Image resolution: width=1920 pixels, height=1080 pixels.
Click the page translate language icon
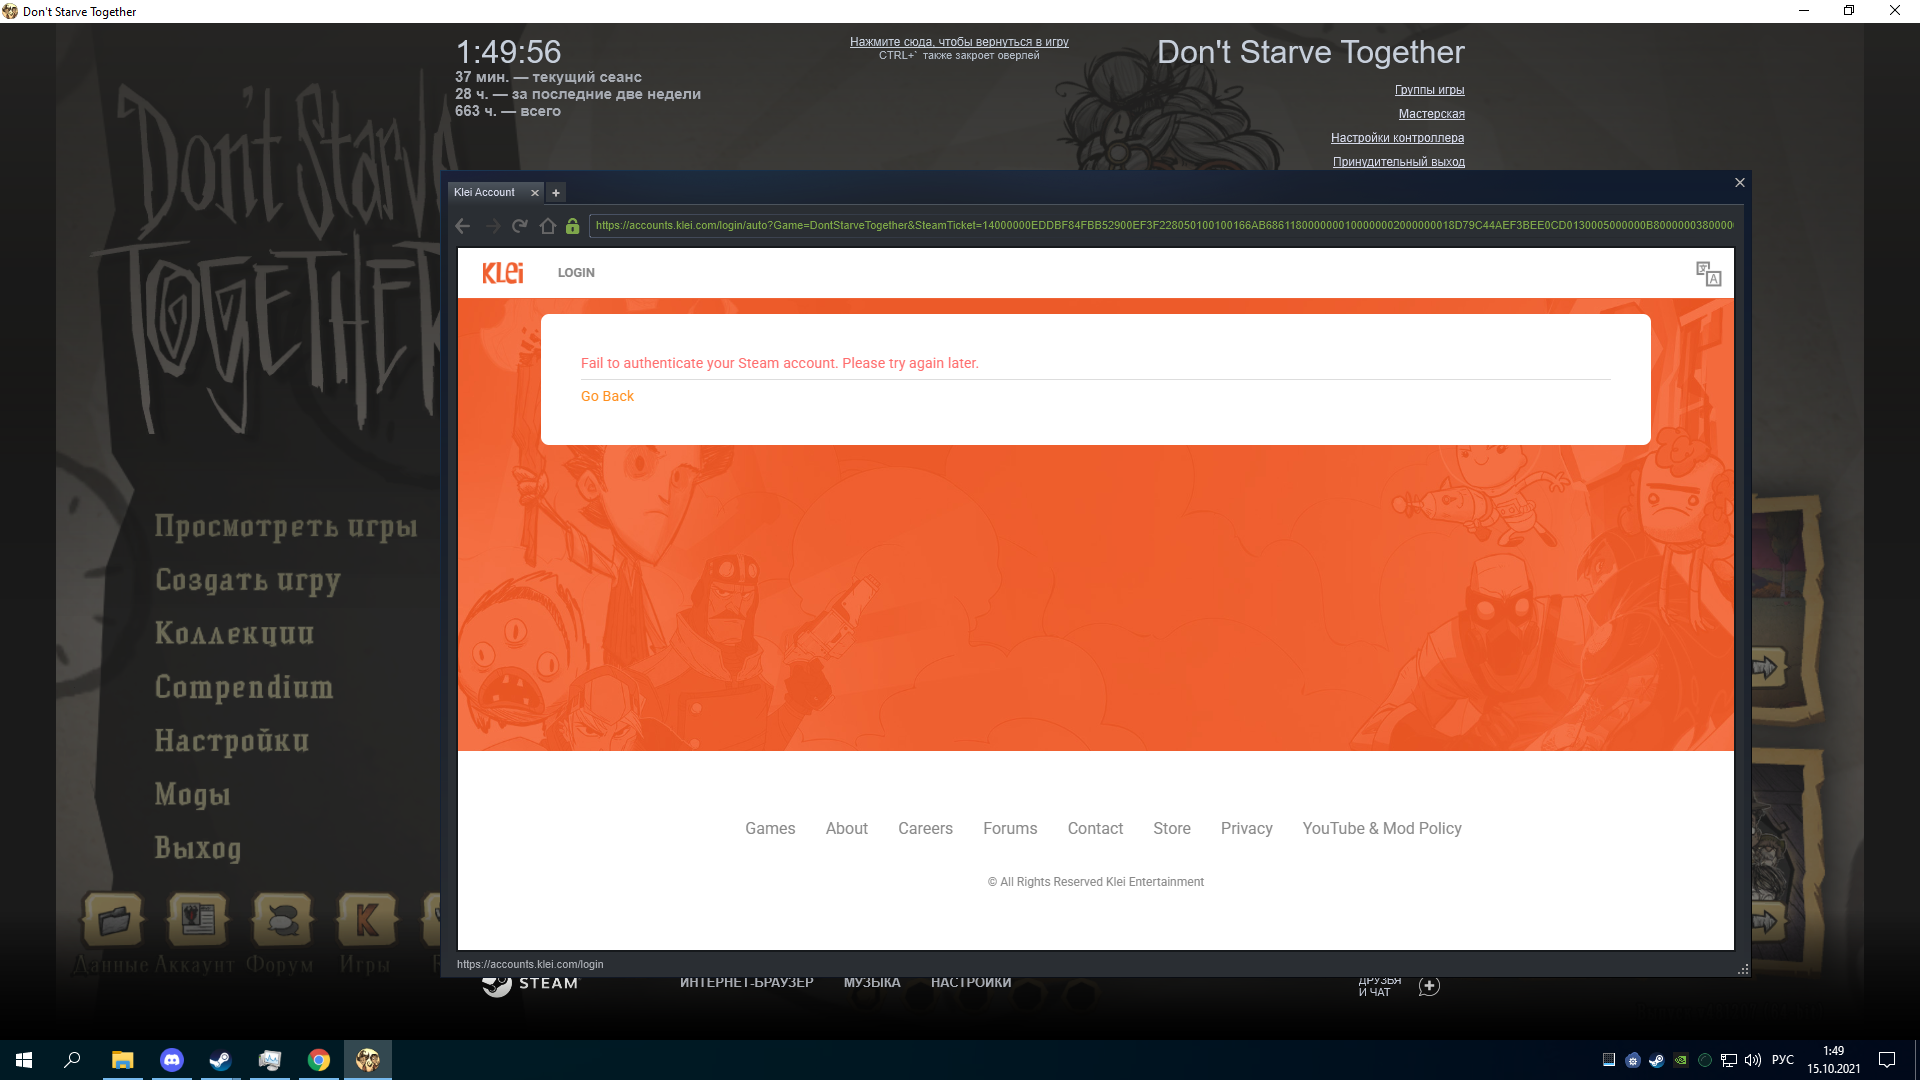pos(1708,274)
